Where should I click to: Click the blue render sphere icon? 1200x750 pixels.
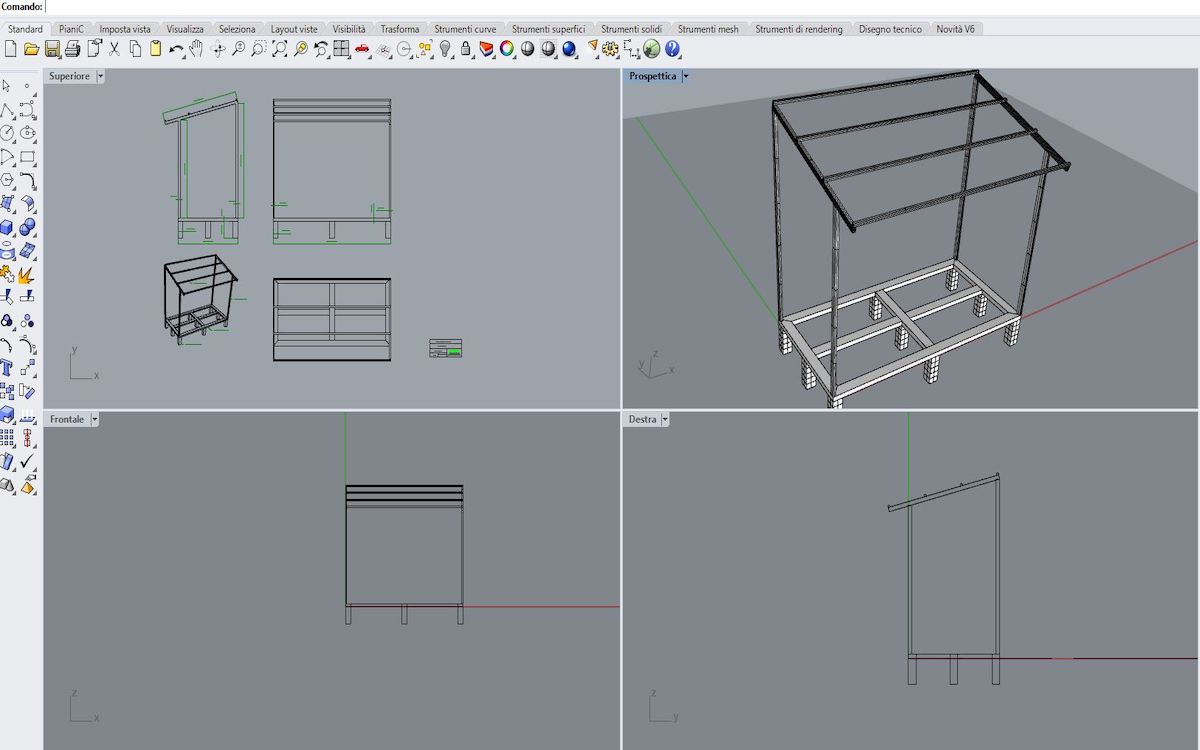[569, 48]
